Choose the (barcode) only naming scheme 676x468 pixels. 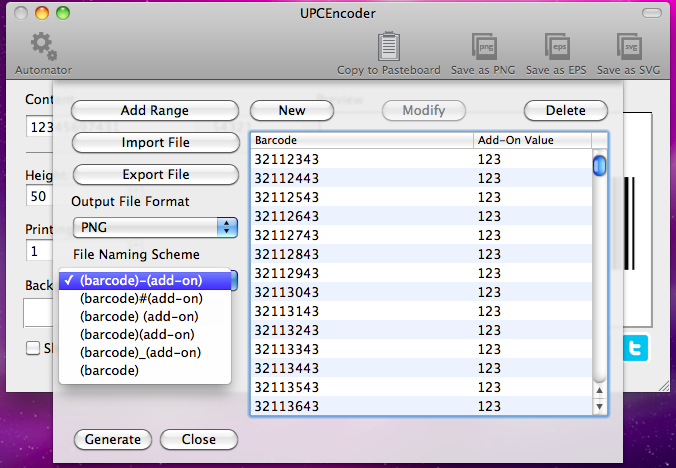(x=145, y=371)
